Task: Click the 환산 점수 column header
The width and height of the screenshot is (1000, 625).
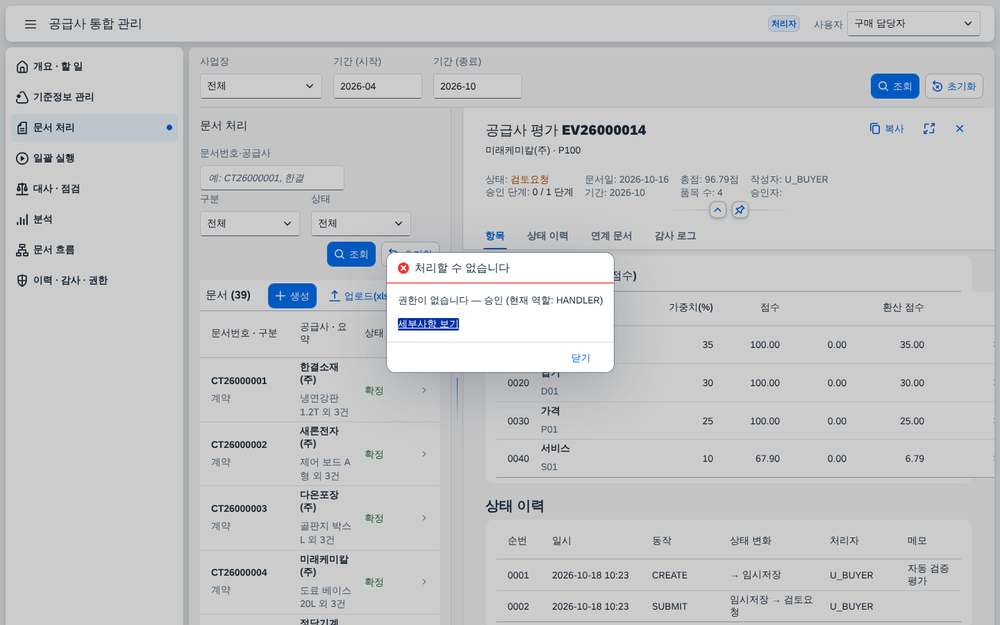Action: click(902, 307)
